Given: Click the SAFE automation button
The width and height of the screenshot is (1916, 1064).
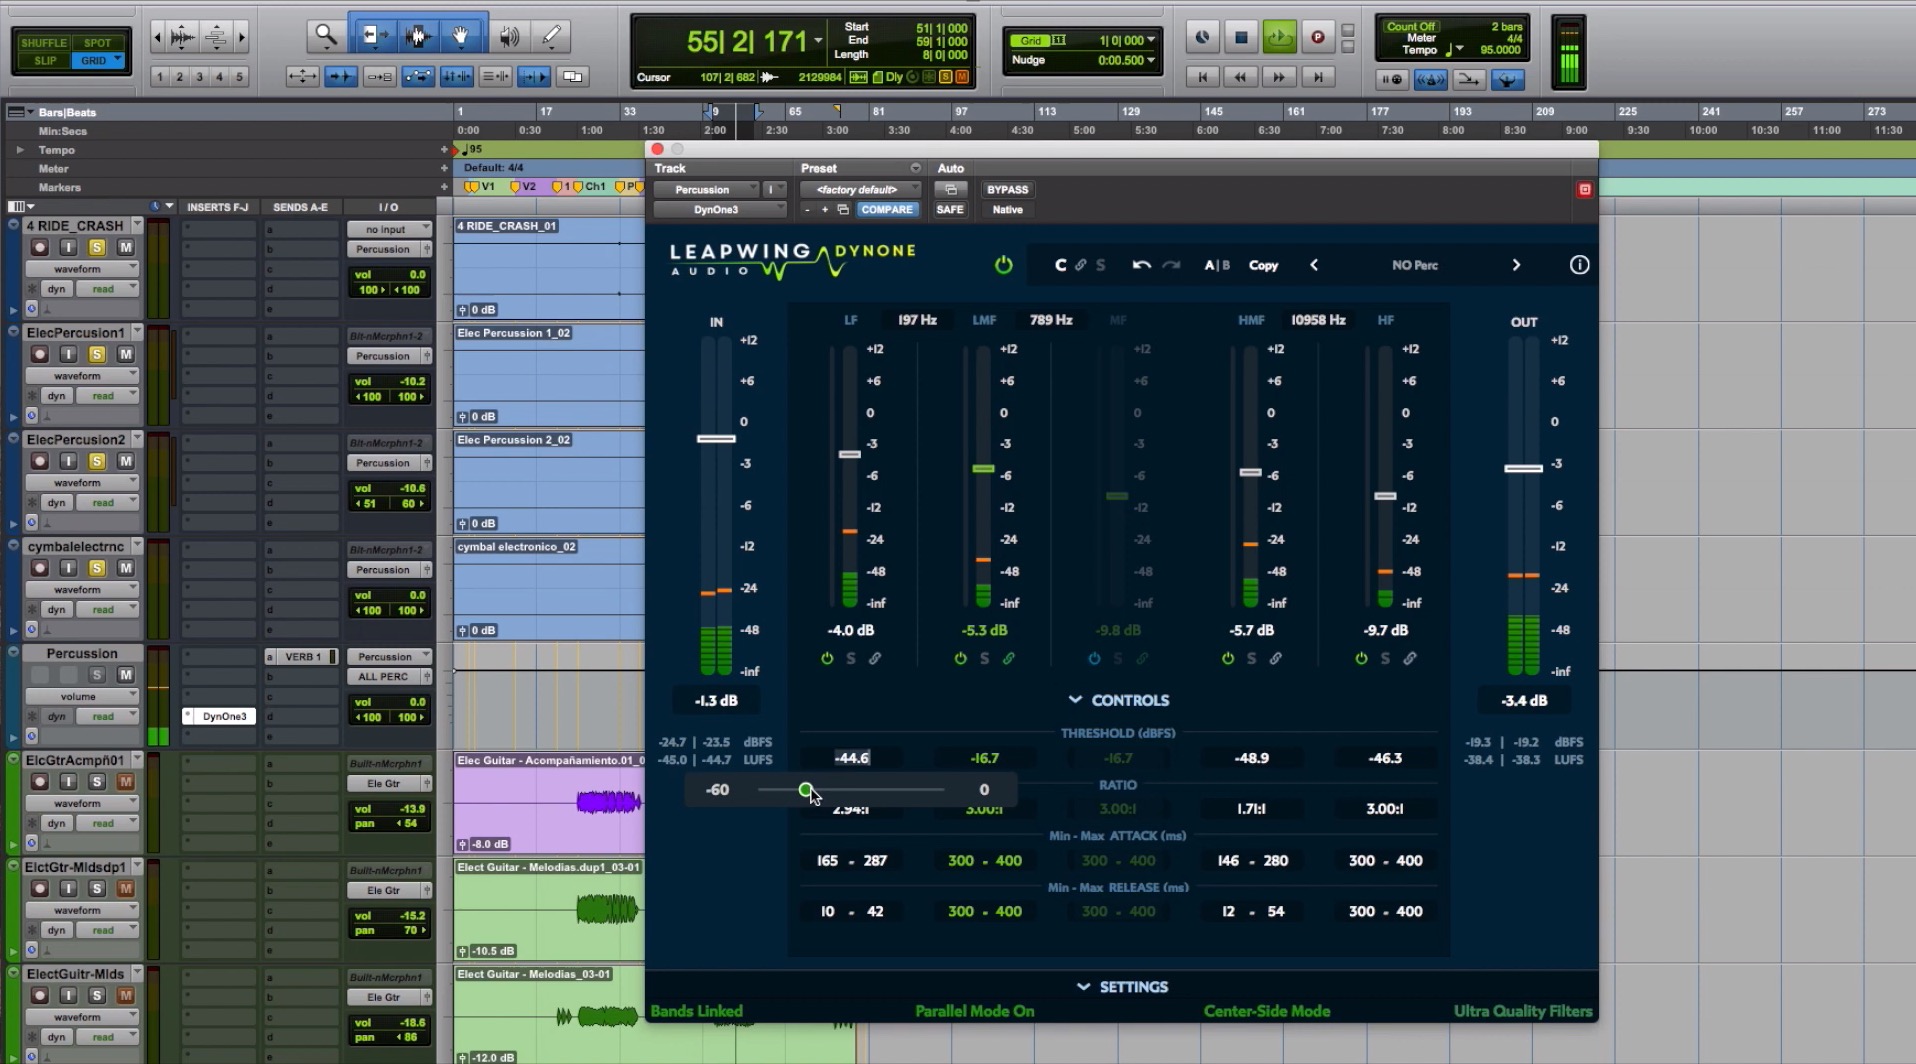Looking at the screenshot, I should [950, 210].
